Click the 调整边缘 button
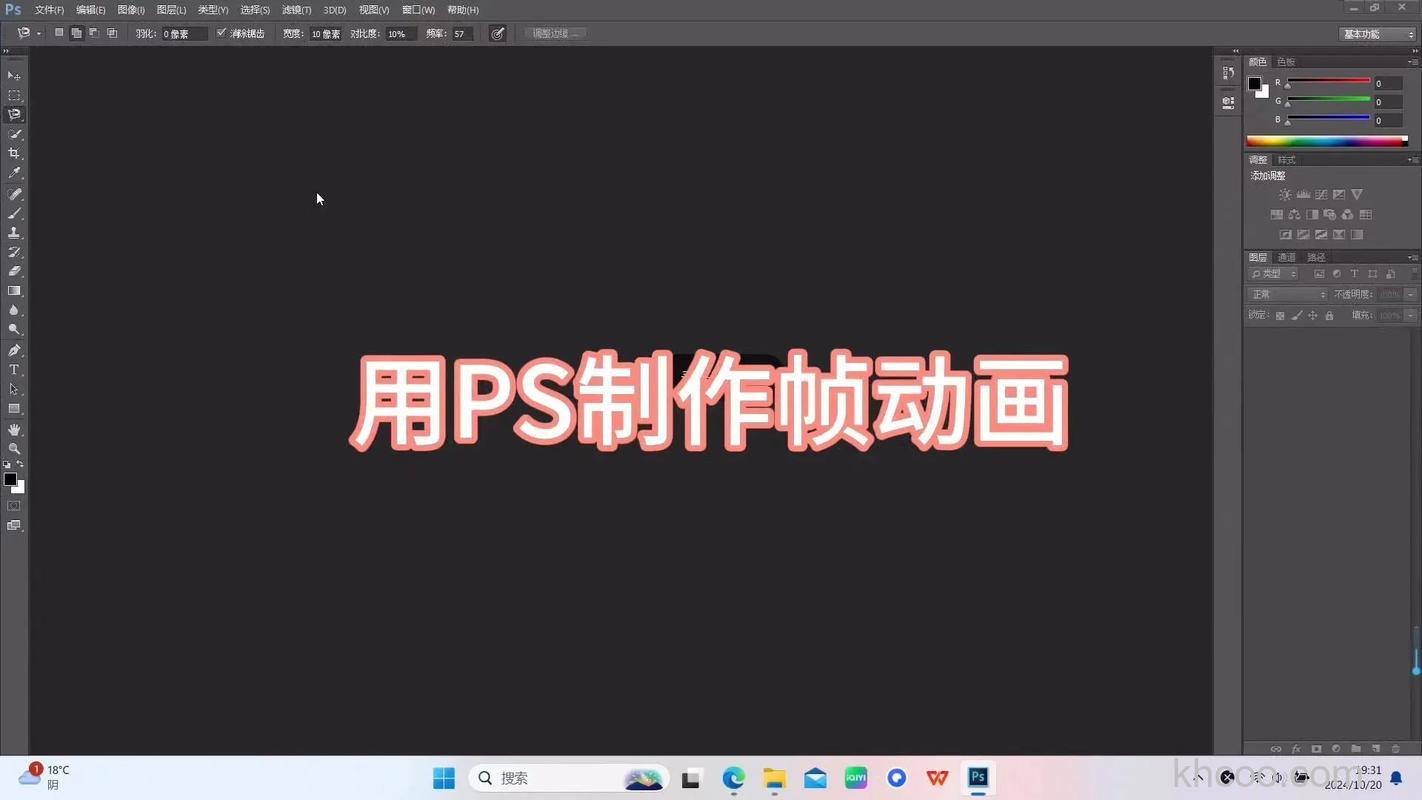 555,33
